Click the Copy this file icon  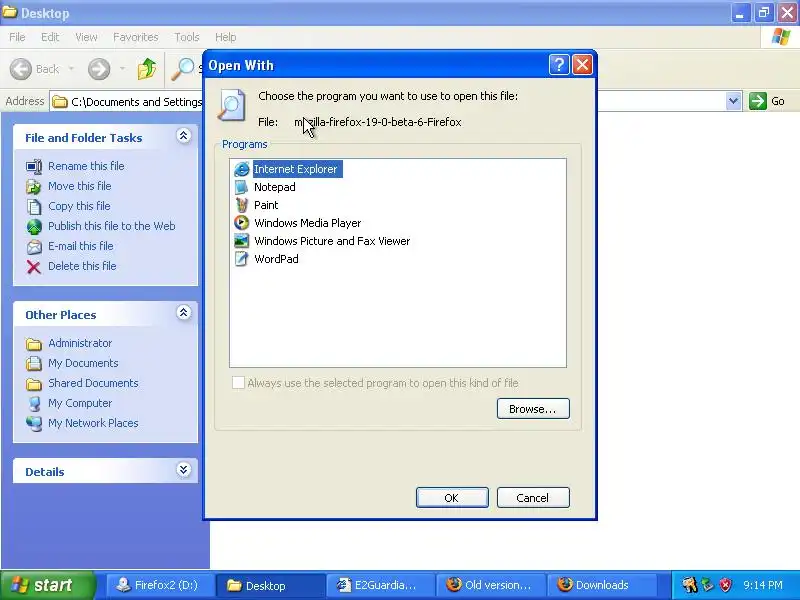click(34, 206)
